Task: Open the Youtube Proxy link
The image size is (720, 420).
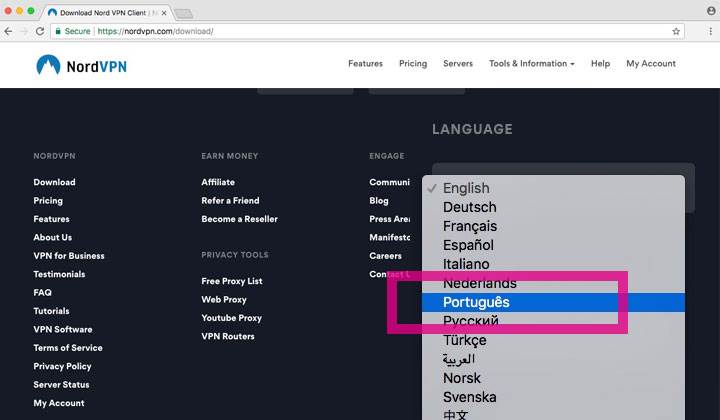Action: pos(231,318)
